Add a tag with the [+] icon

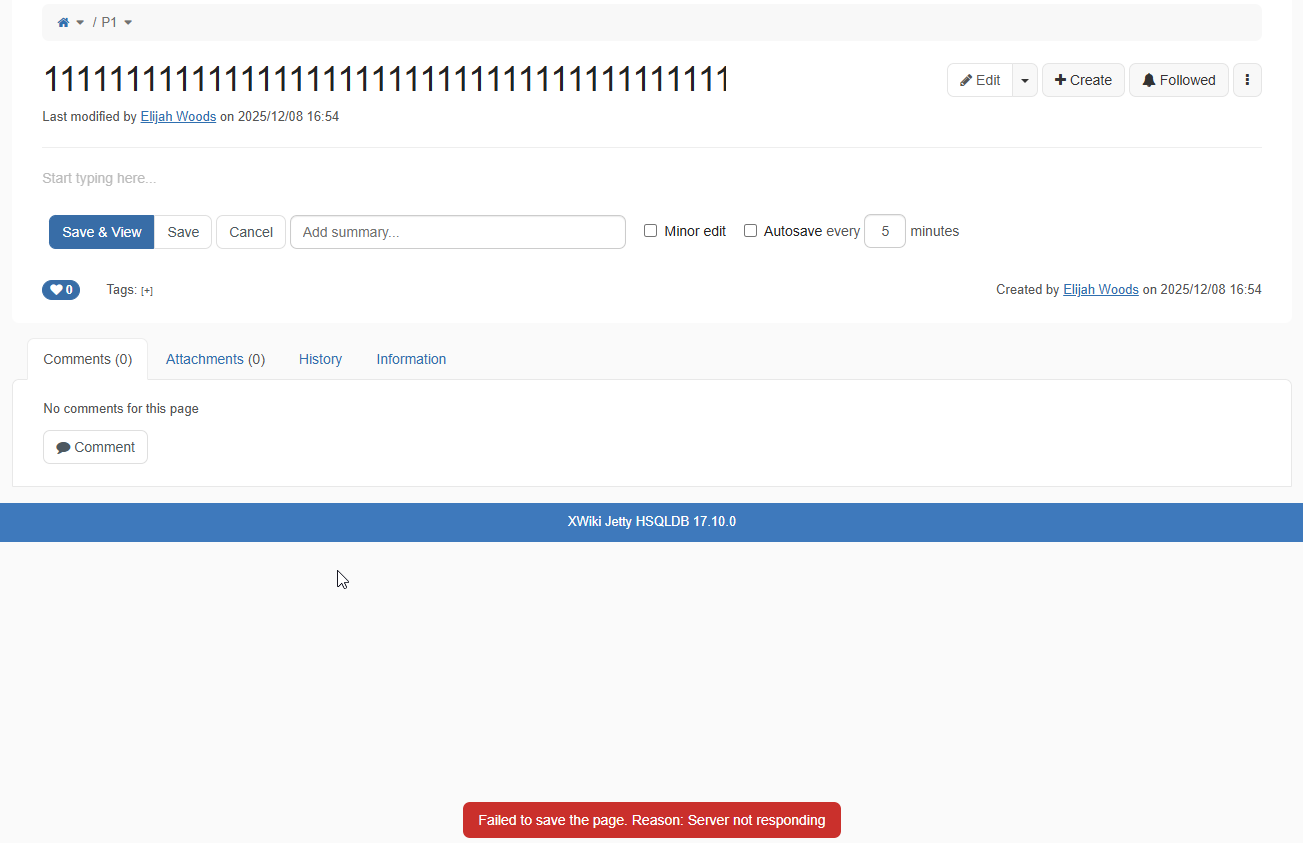[147, 291]
